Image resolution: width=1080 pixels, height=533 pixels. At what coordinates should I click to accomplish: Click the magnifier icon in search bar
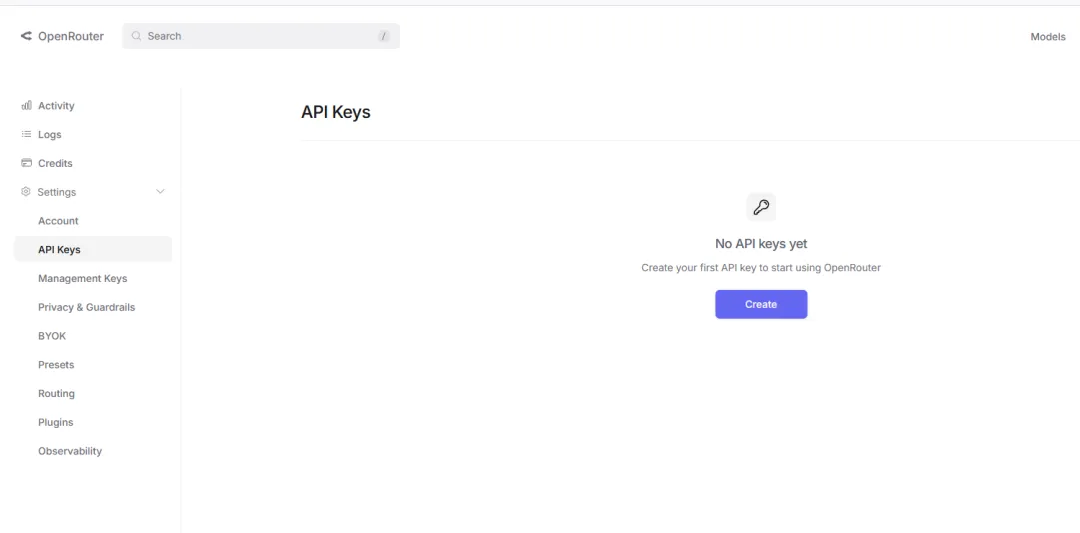(x=136, y=36)
